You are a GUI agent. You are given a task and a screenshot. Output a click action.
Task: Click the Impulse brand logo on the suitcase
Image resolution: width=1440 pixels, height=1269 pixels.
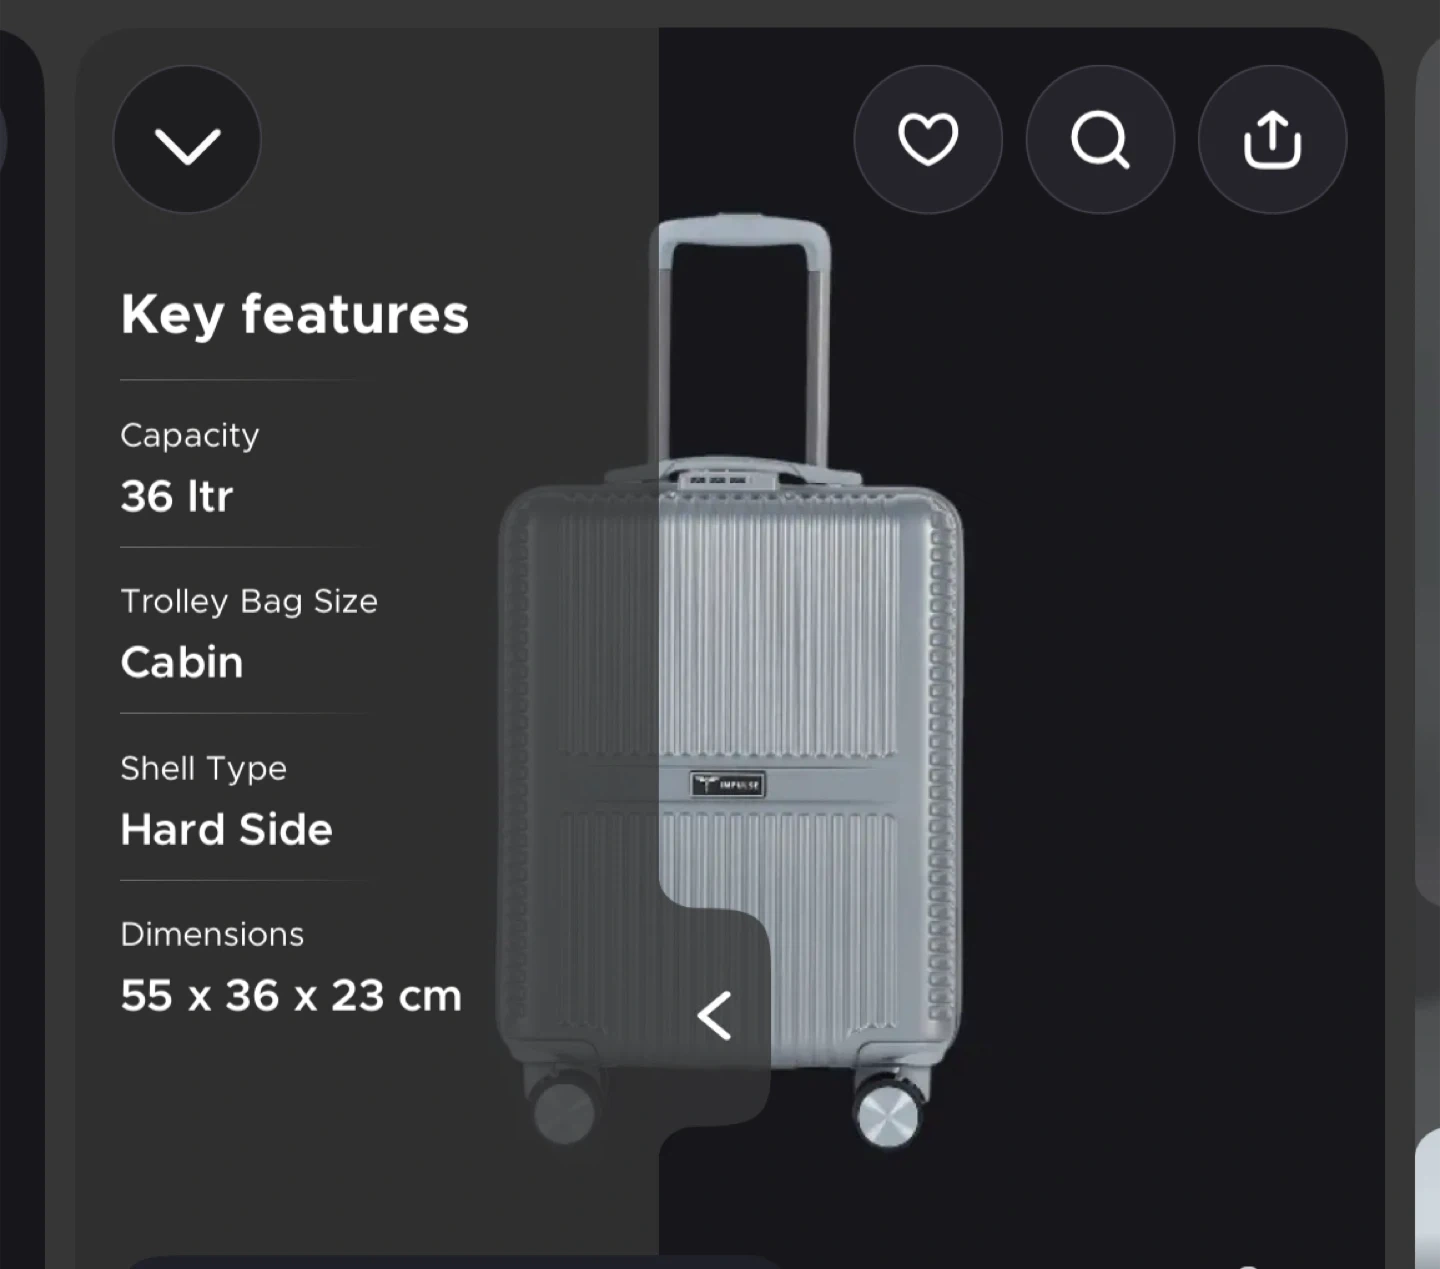(728, 784)
